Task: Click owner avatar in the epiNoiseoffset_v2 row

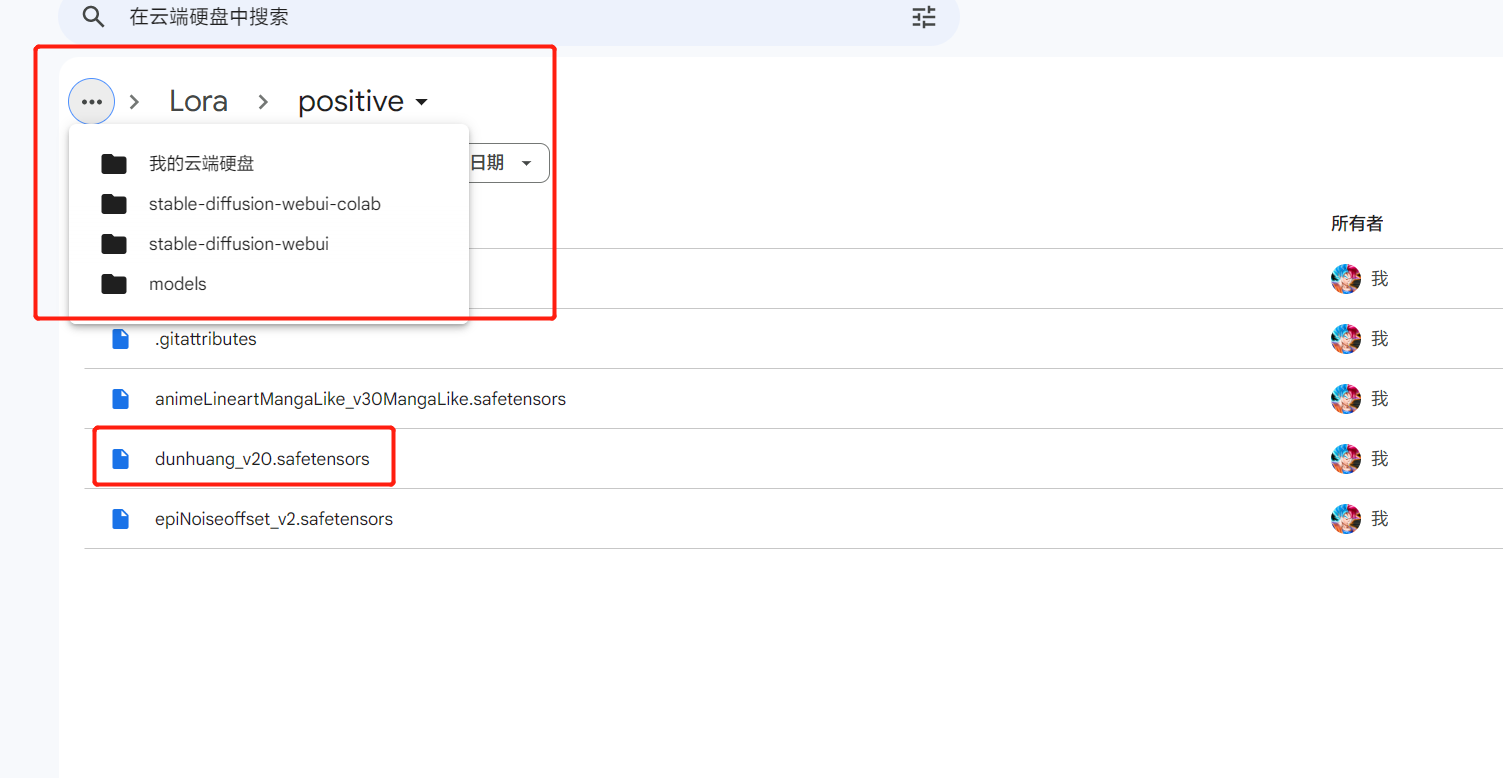Action: [x=1345, y=519]
